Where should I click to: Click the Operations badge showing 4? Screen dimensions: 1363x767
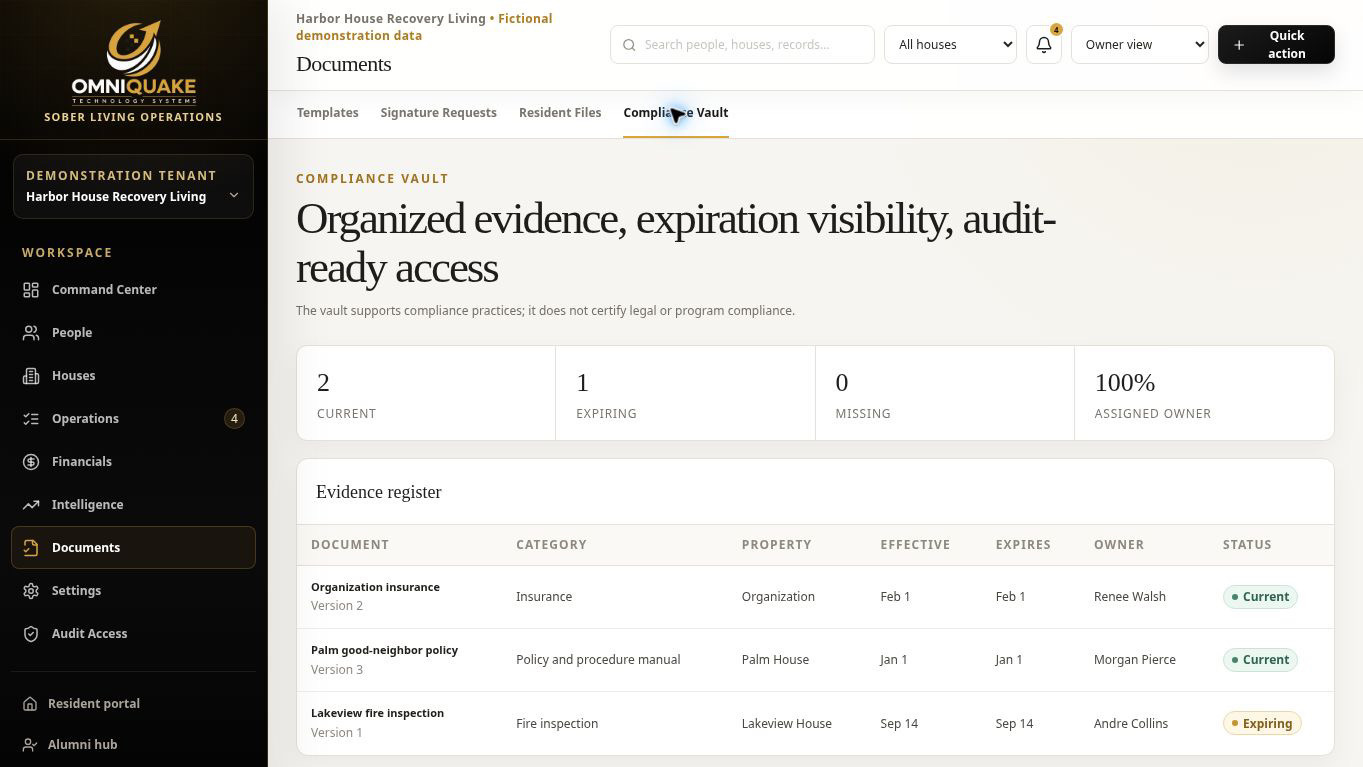click(234, 419)
